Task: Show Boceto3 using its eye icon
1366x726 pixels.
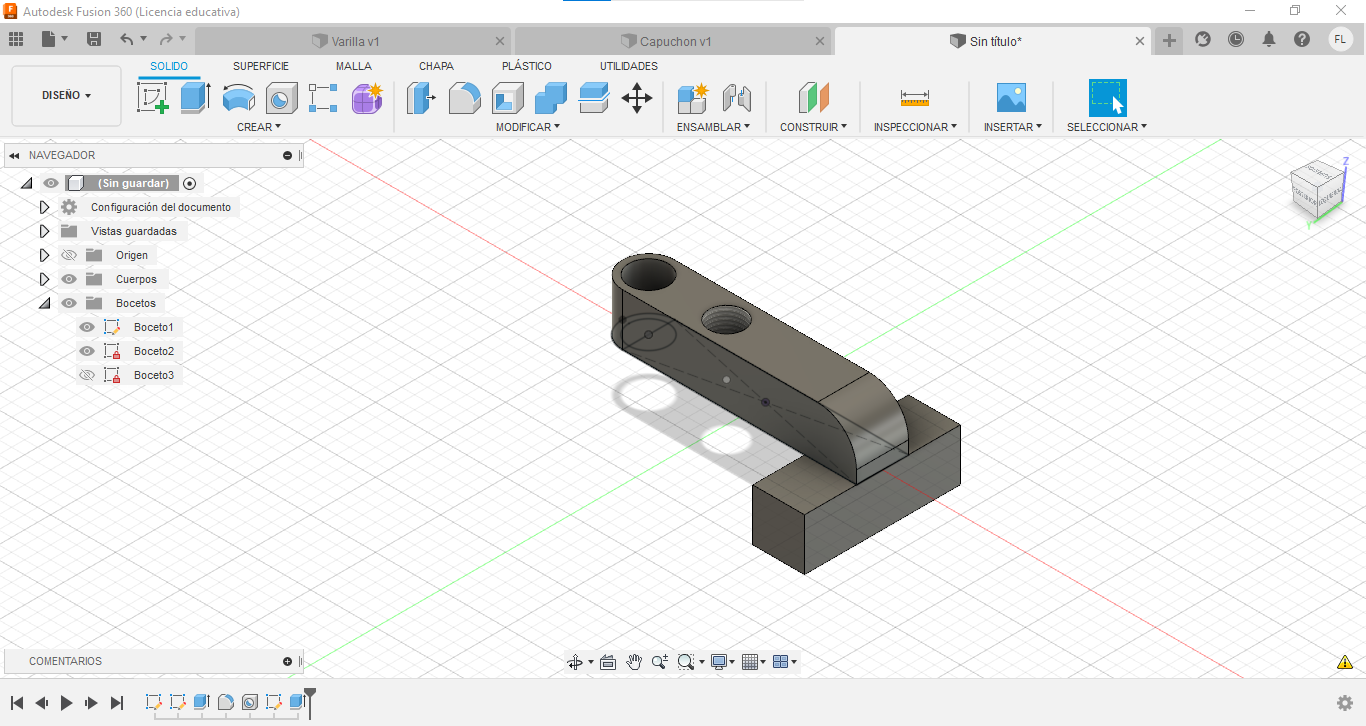Action: (x=87, y=375)
